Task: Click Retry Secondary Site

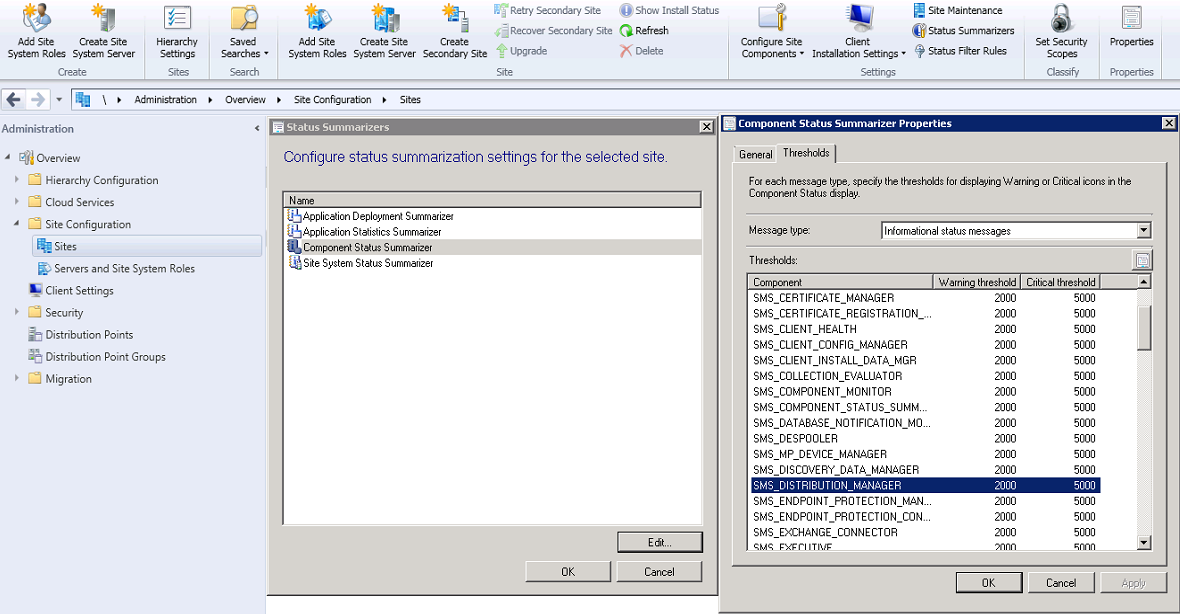Action: point(548,11)
